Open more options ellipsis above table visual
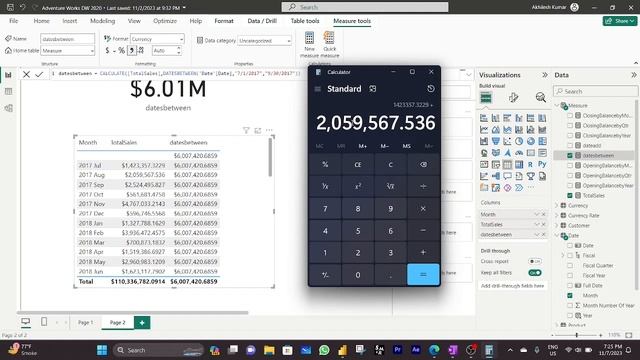 [269, 130]
